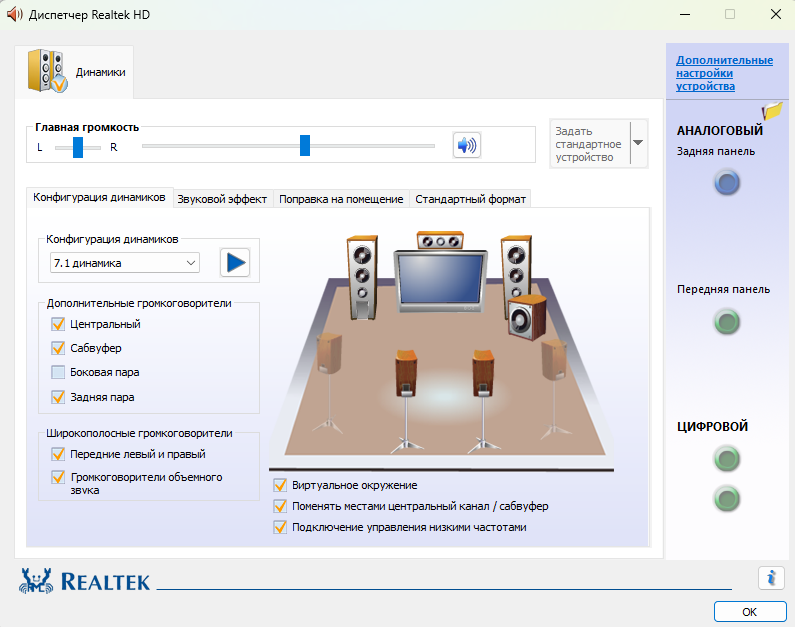Click the Дополнительные громкоговорители group label
The width and height of the screenshot is (795, 627).
coord(139,303)
